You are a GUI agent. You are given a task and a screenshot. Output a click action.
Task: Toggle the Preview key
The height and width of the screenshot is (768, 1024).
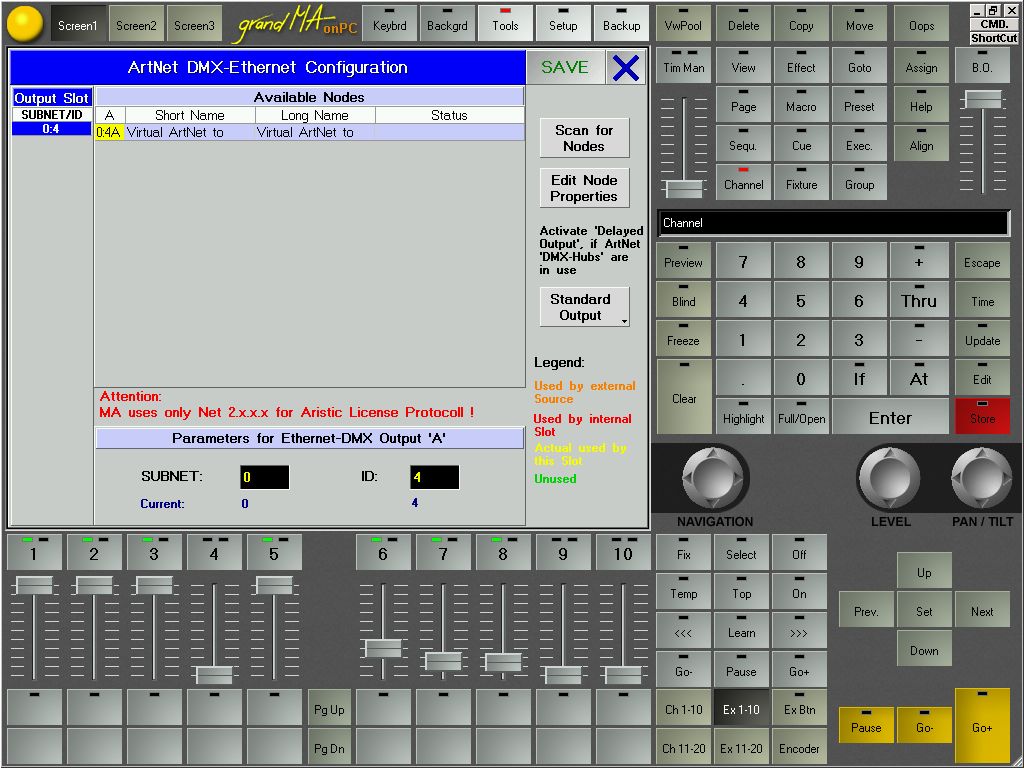click(x=683, y=261)
